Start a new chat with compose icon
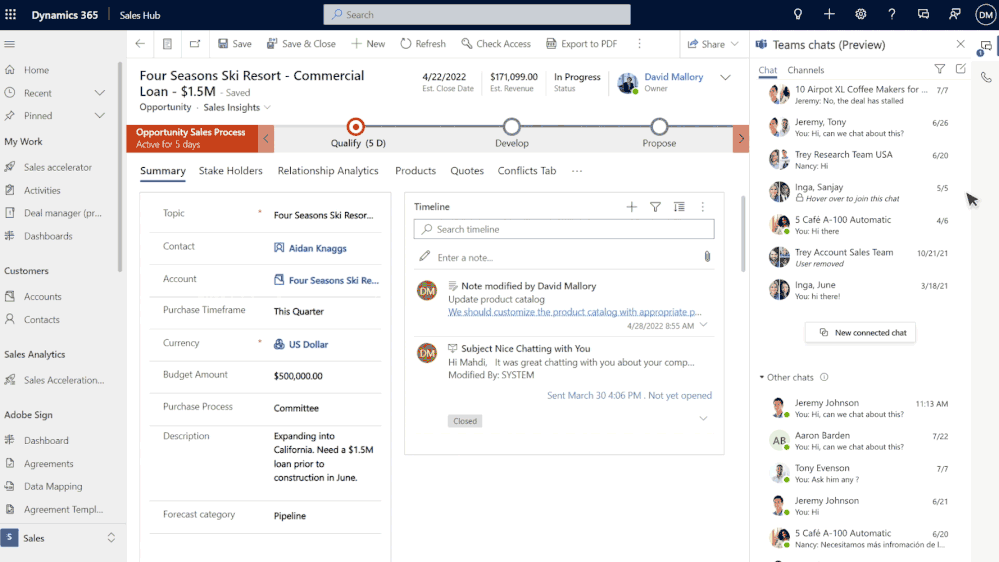This screenshot has height=562, width=999. 961,69
